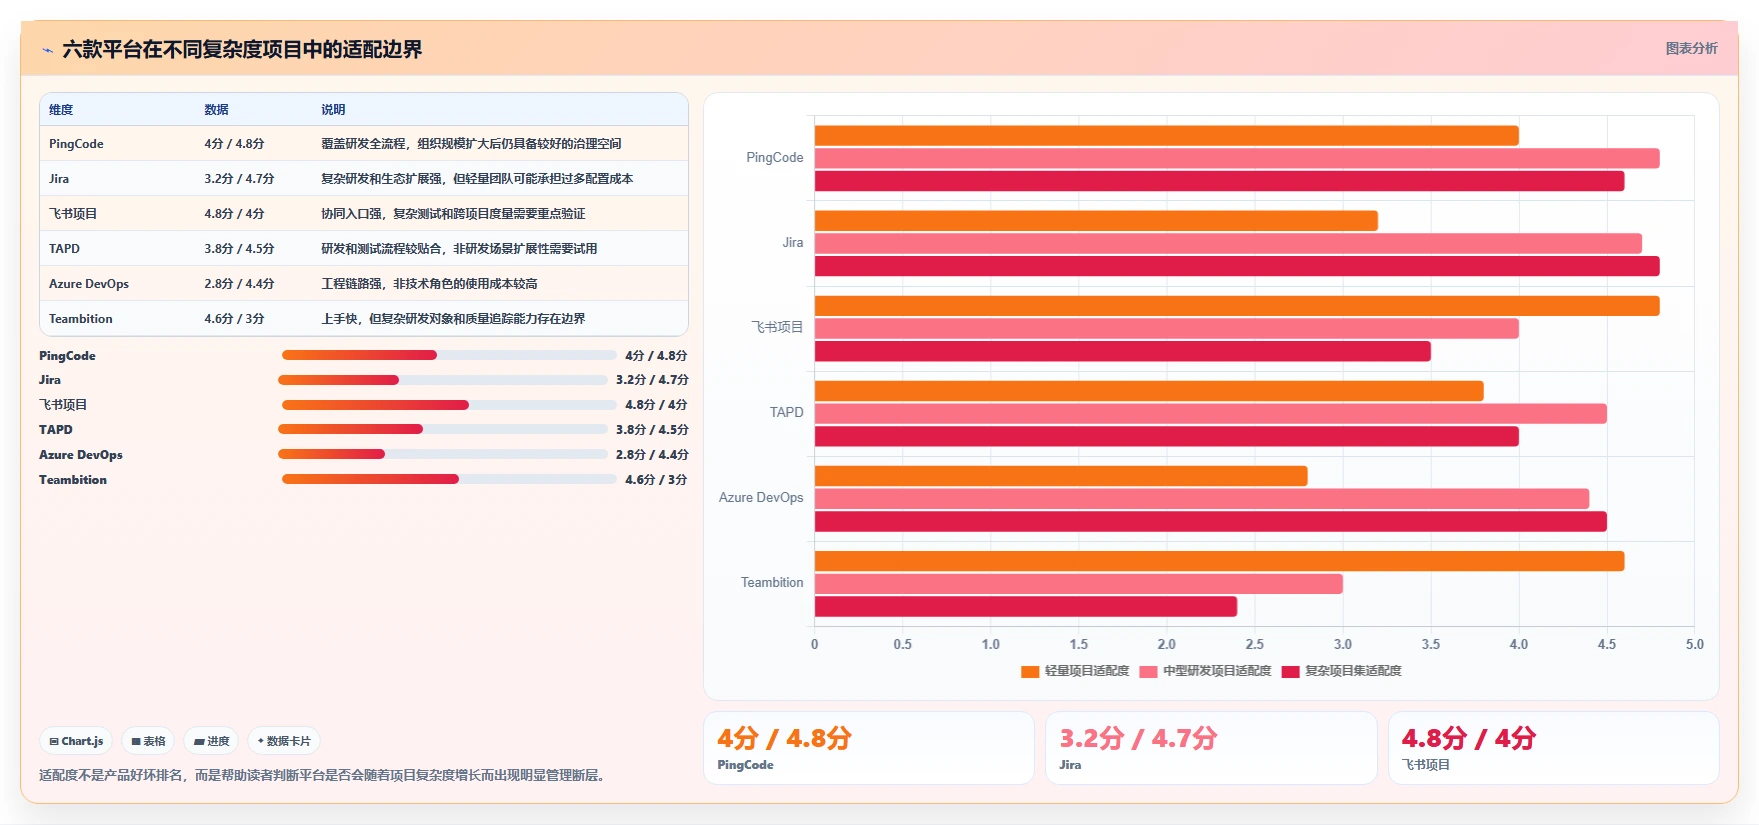1759x825 pixels.
Task: Click the pink TAPD bar in chart
Action: coord(1211,413)
